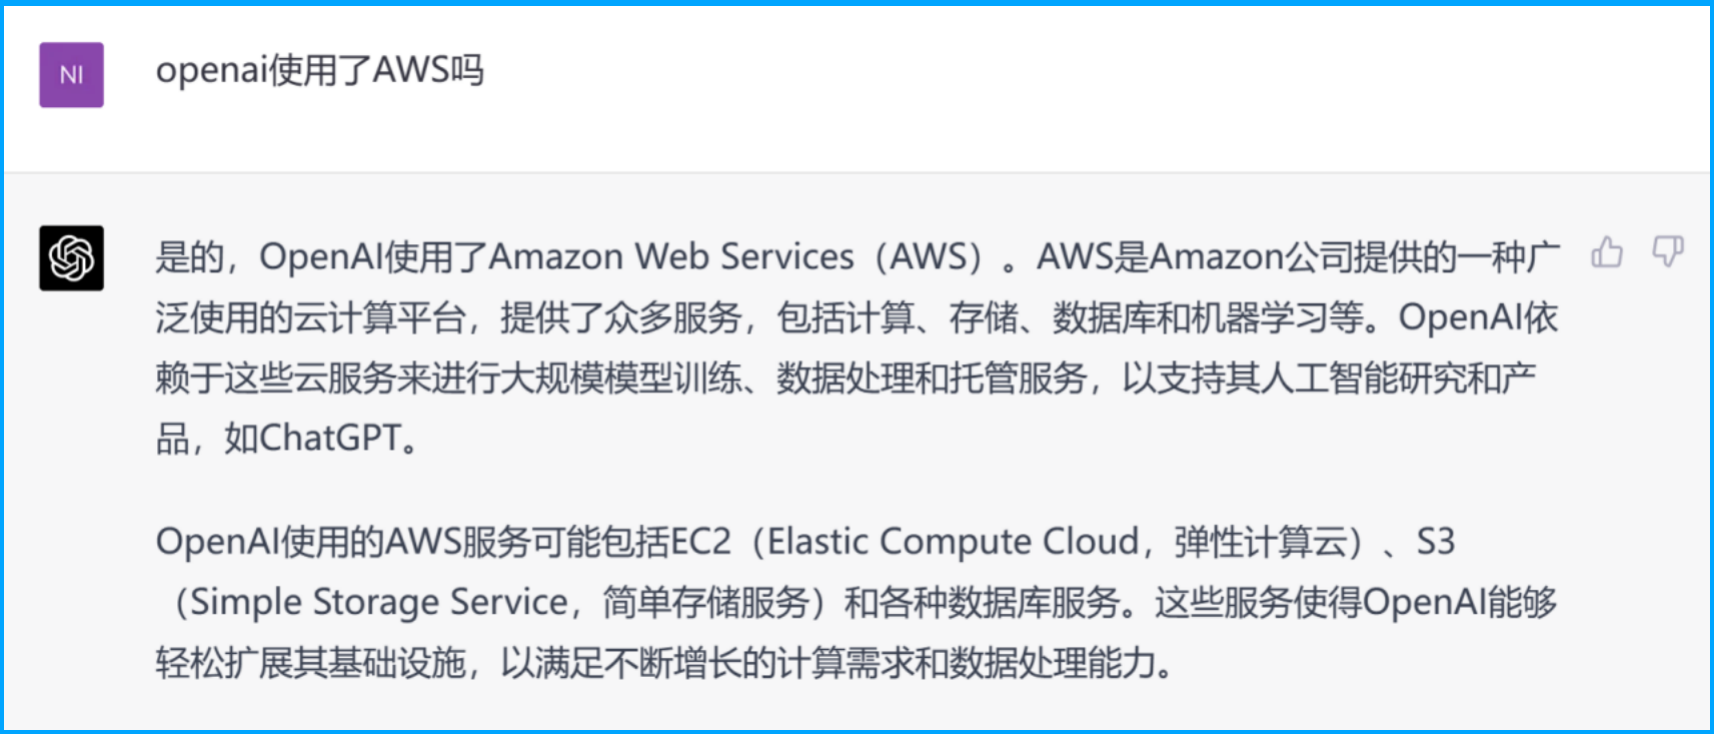Click the purple NI user avatar
Screen dimensions: 1714x734
[x=71, y=75]
